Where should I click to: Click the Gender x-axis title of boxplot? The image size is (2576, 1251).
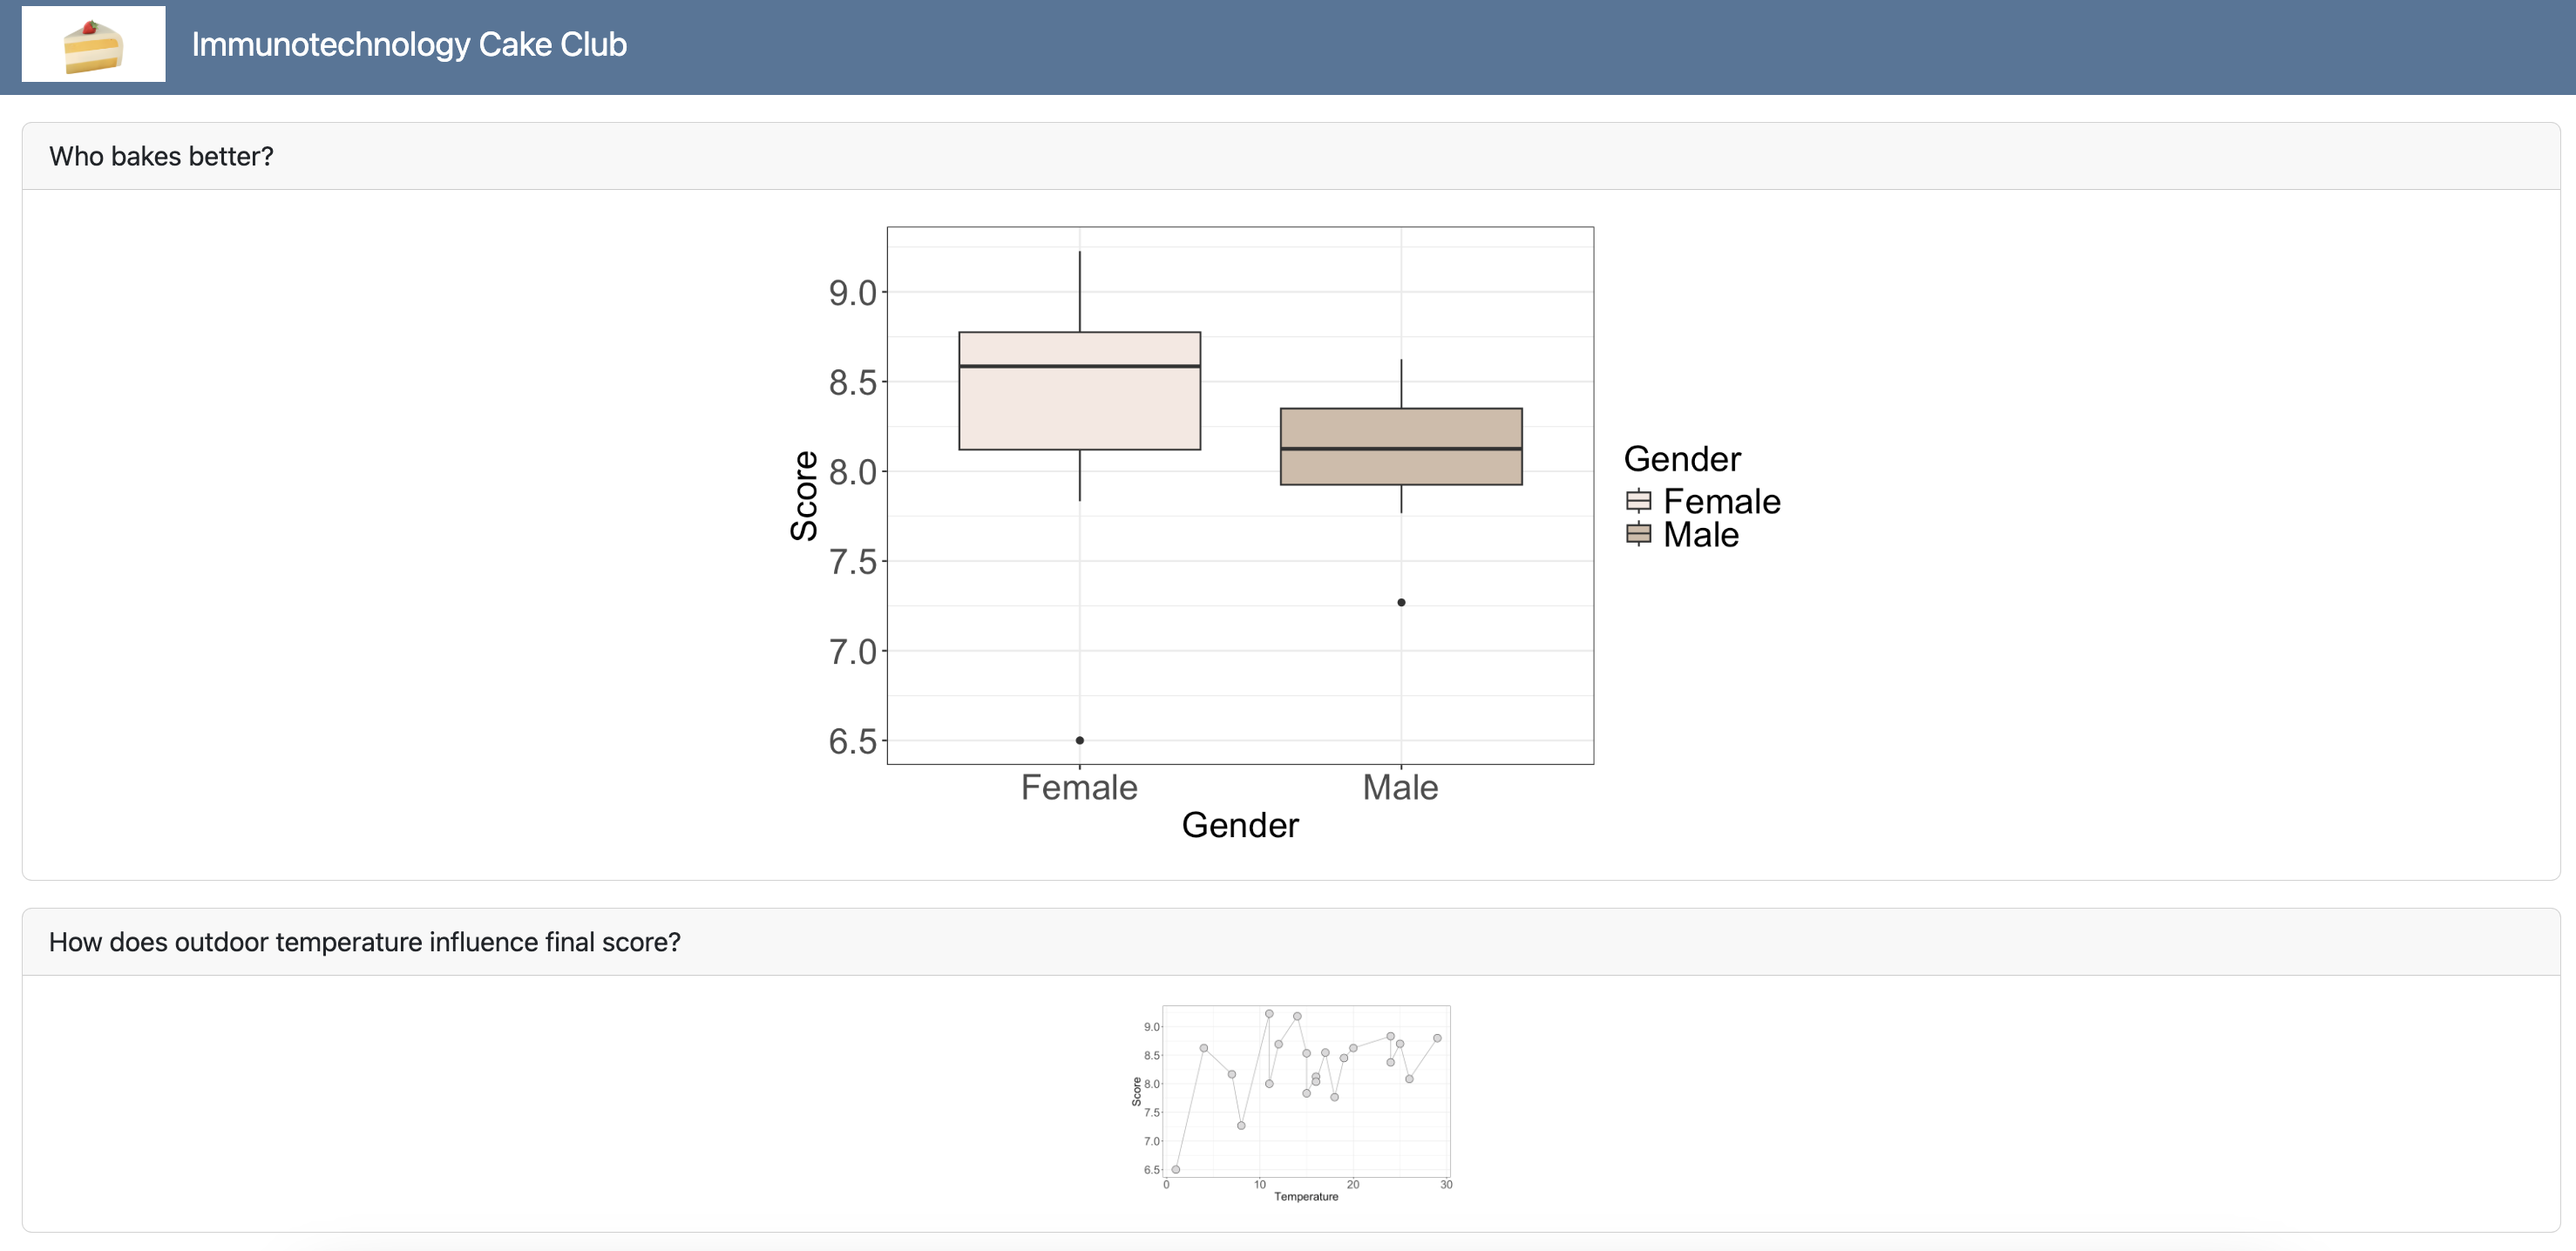click(1240, 825)
